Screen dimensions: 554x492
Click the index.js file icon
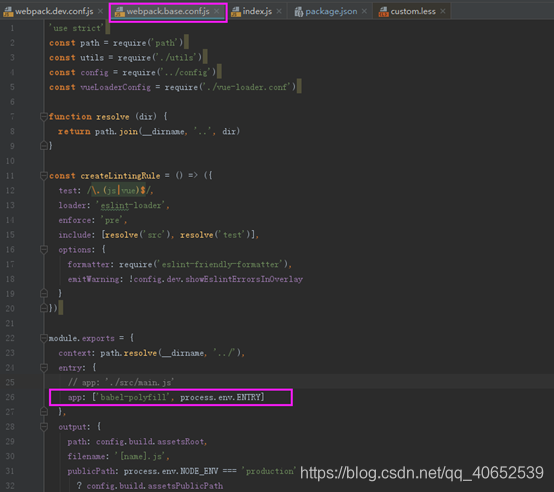coord(236,12)
